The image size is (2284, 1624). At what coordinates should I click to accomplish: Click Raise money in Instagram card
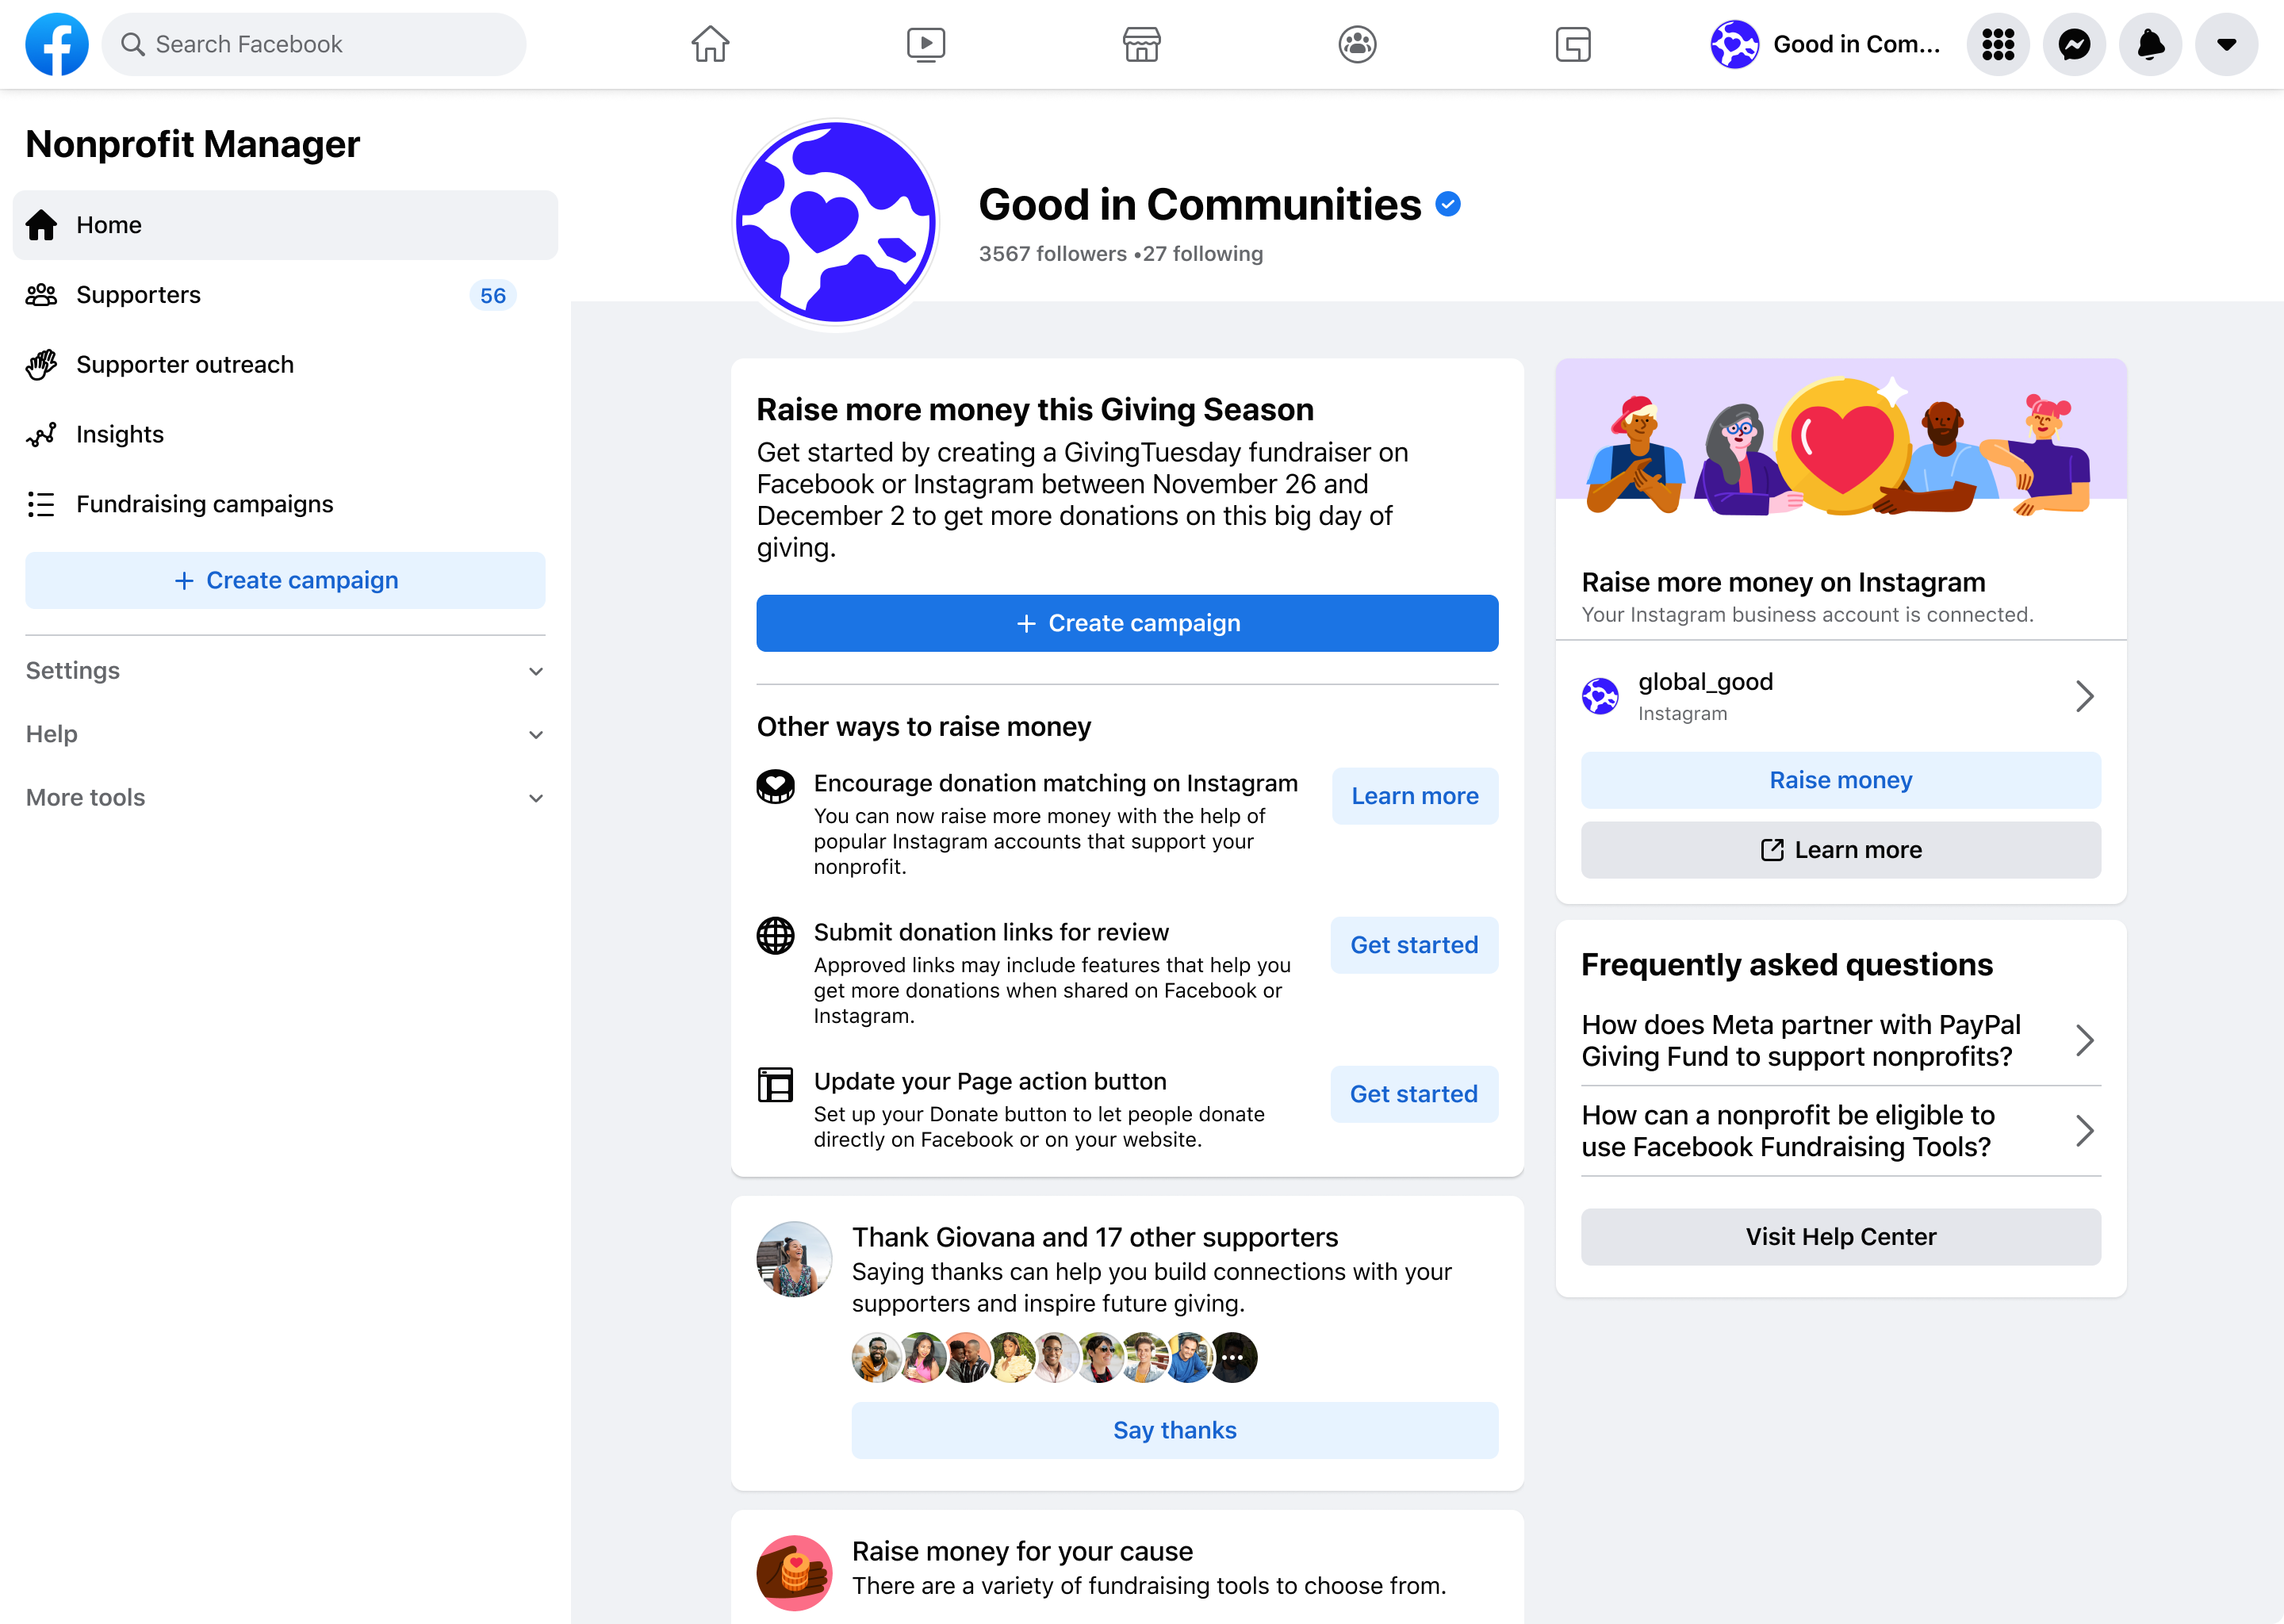click(1841, 780)
